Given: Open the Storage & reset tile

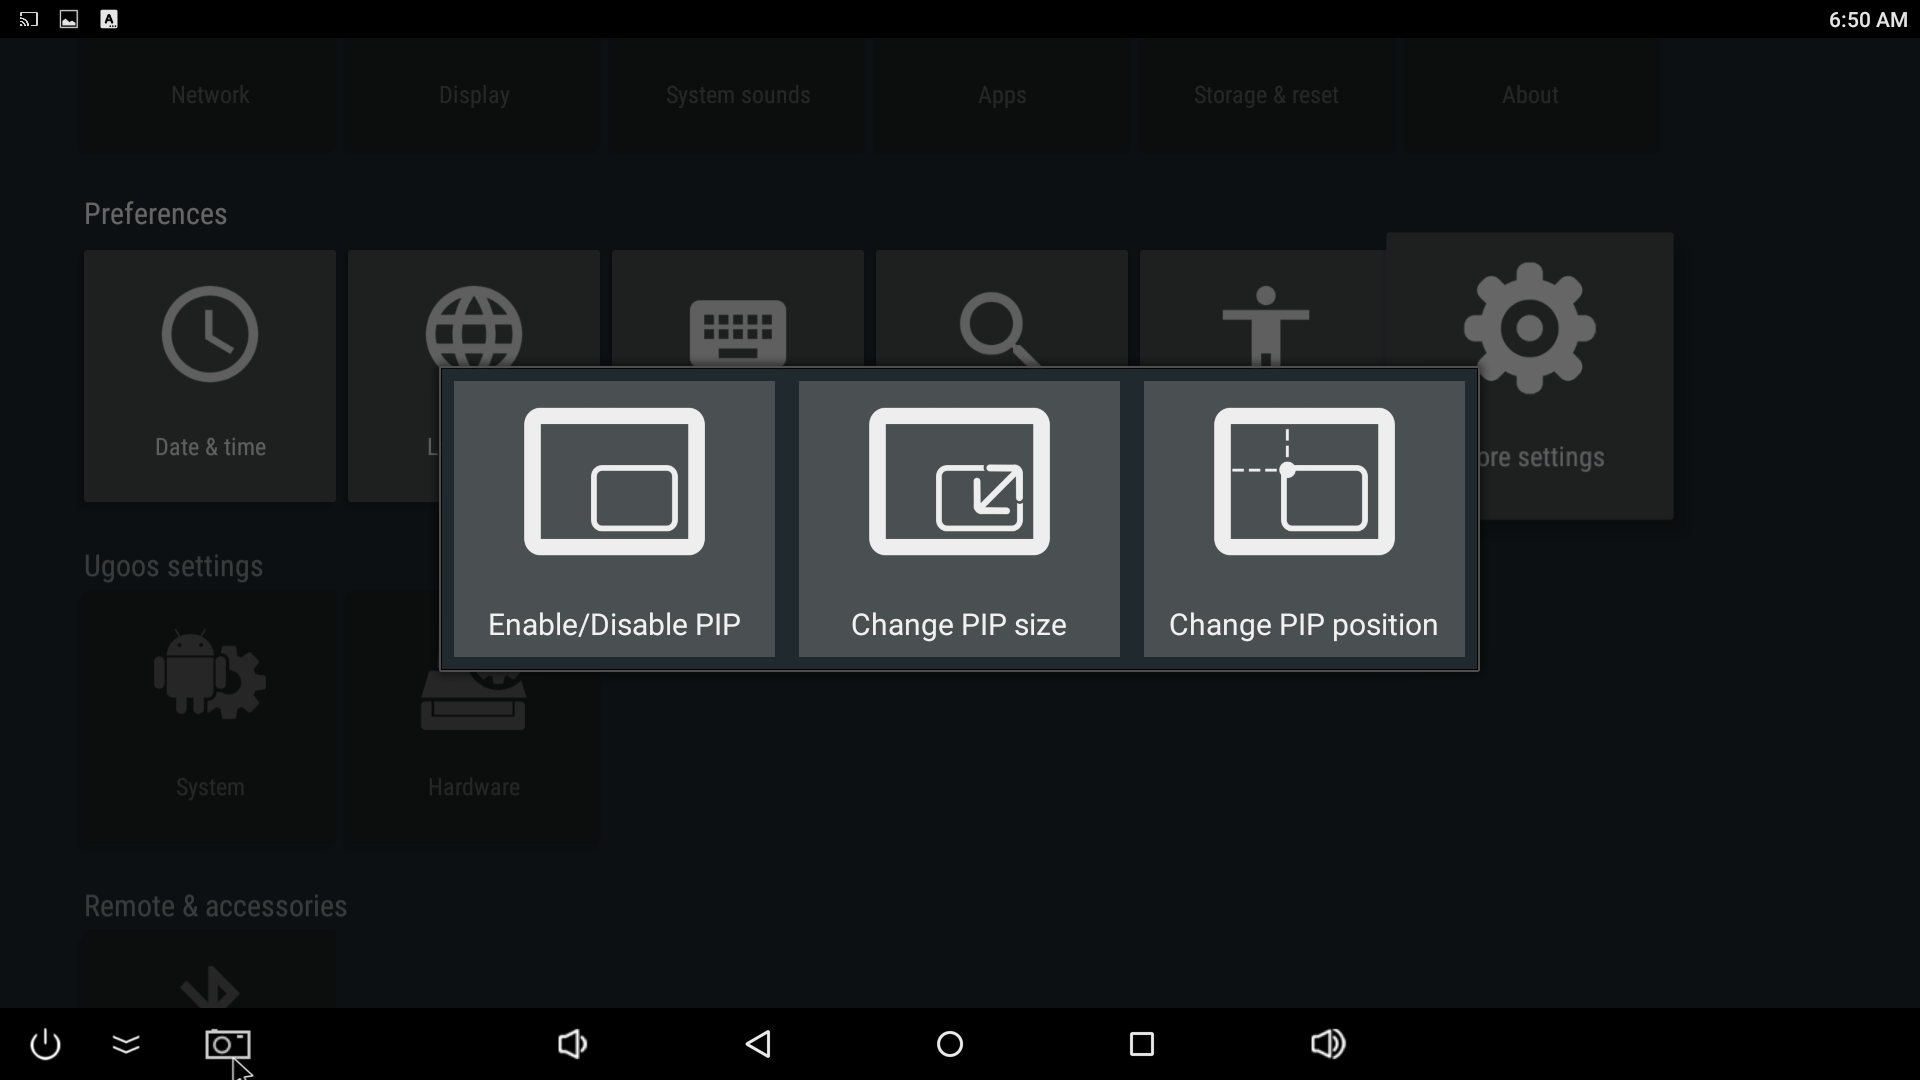Looking at the screenshot, I should click(x=1266, y=96).
